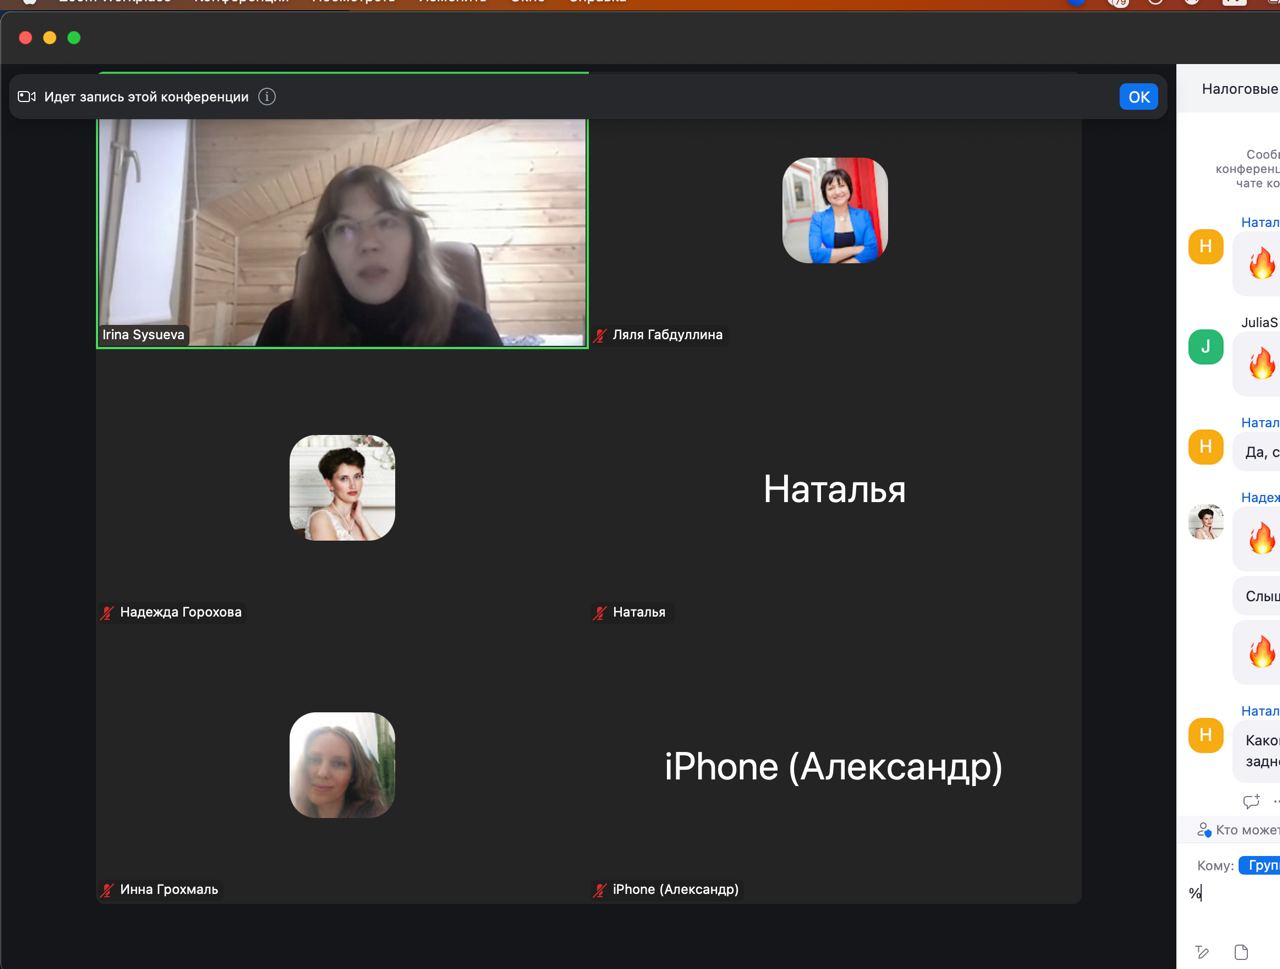
Task: Click the Irina Sysueva name label
Action: tap(143, 335)
